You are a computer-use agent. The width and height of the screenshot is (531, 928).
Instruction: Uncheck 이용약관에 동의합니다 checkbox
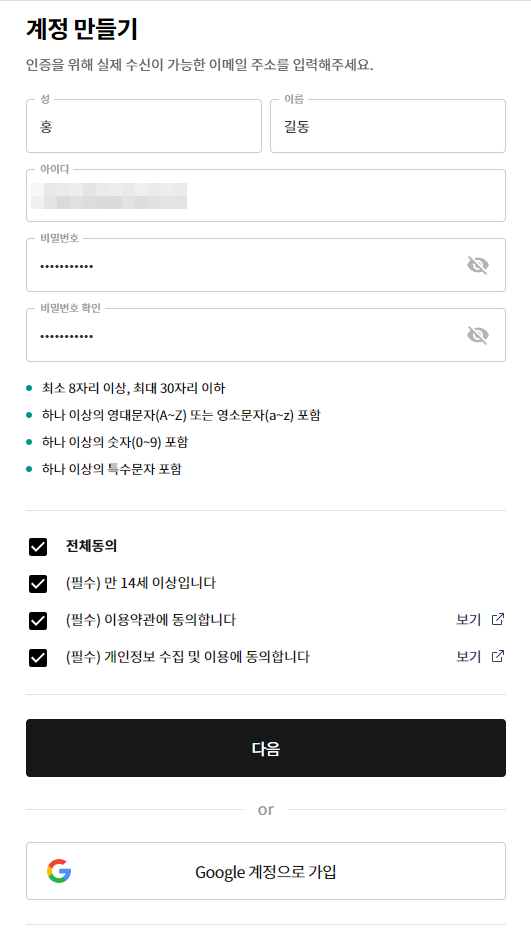pos(38,620)
